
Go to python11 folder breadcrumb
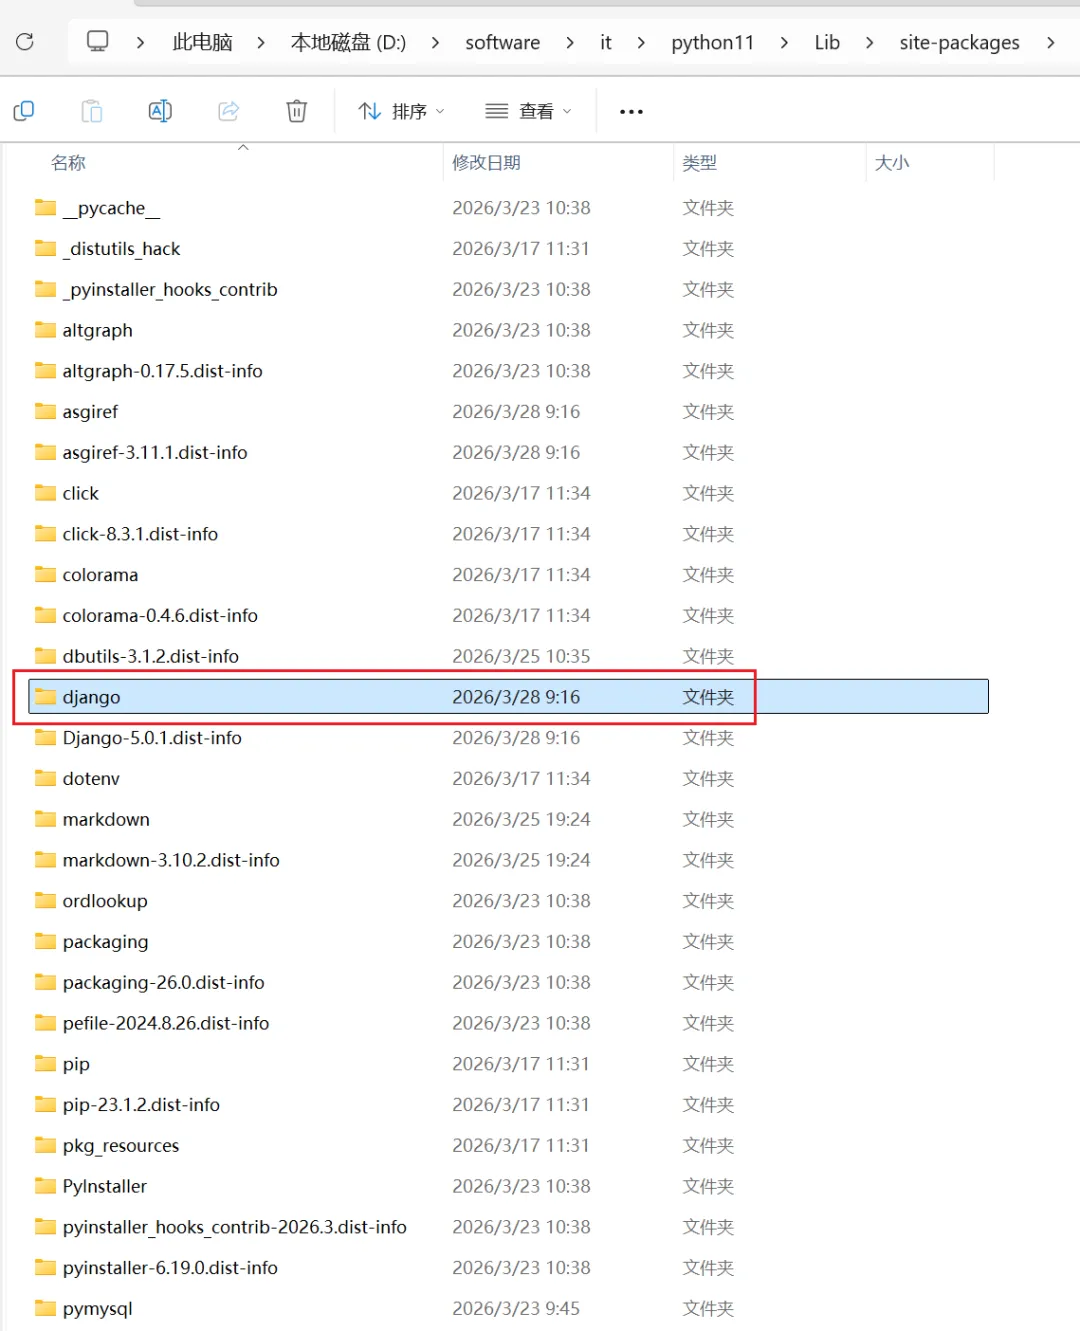(x=712, y=42)
